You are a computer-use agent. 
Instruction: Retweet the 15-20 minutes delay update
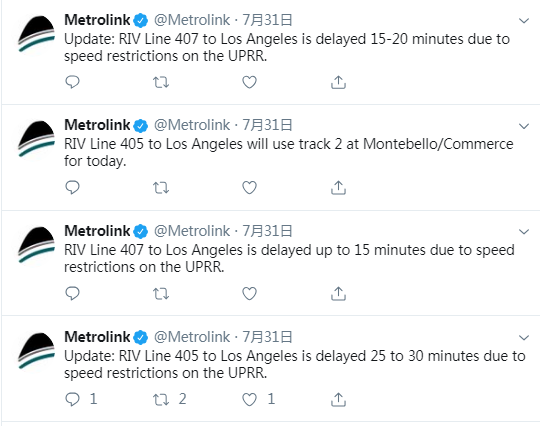pos(161,82)
